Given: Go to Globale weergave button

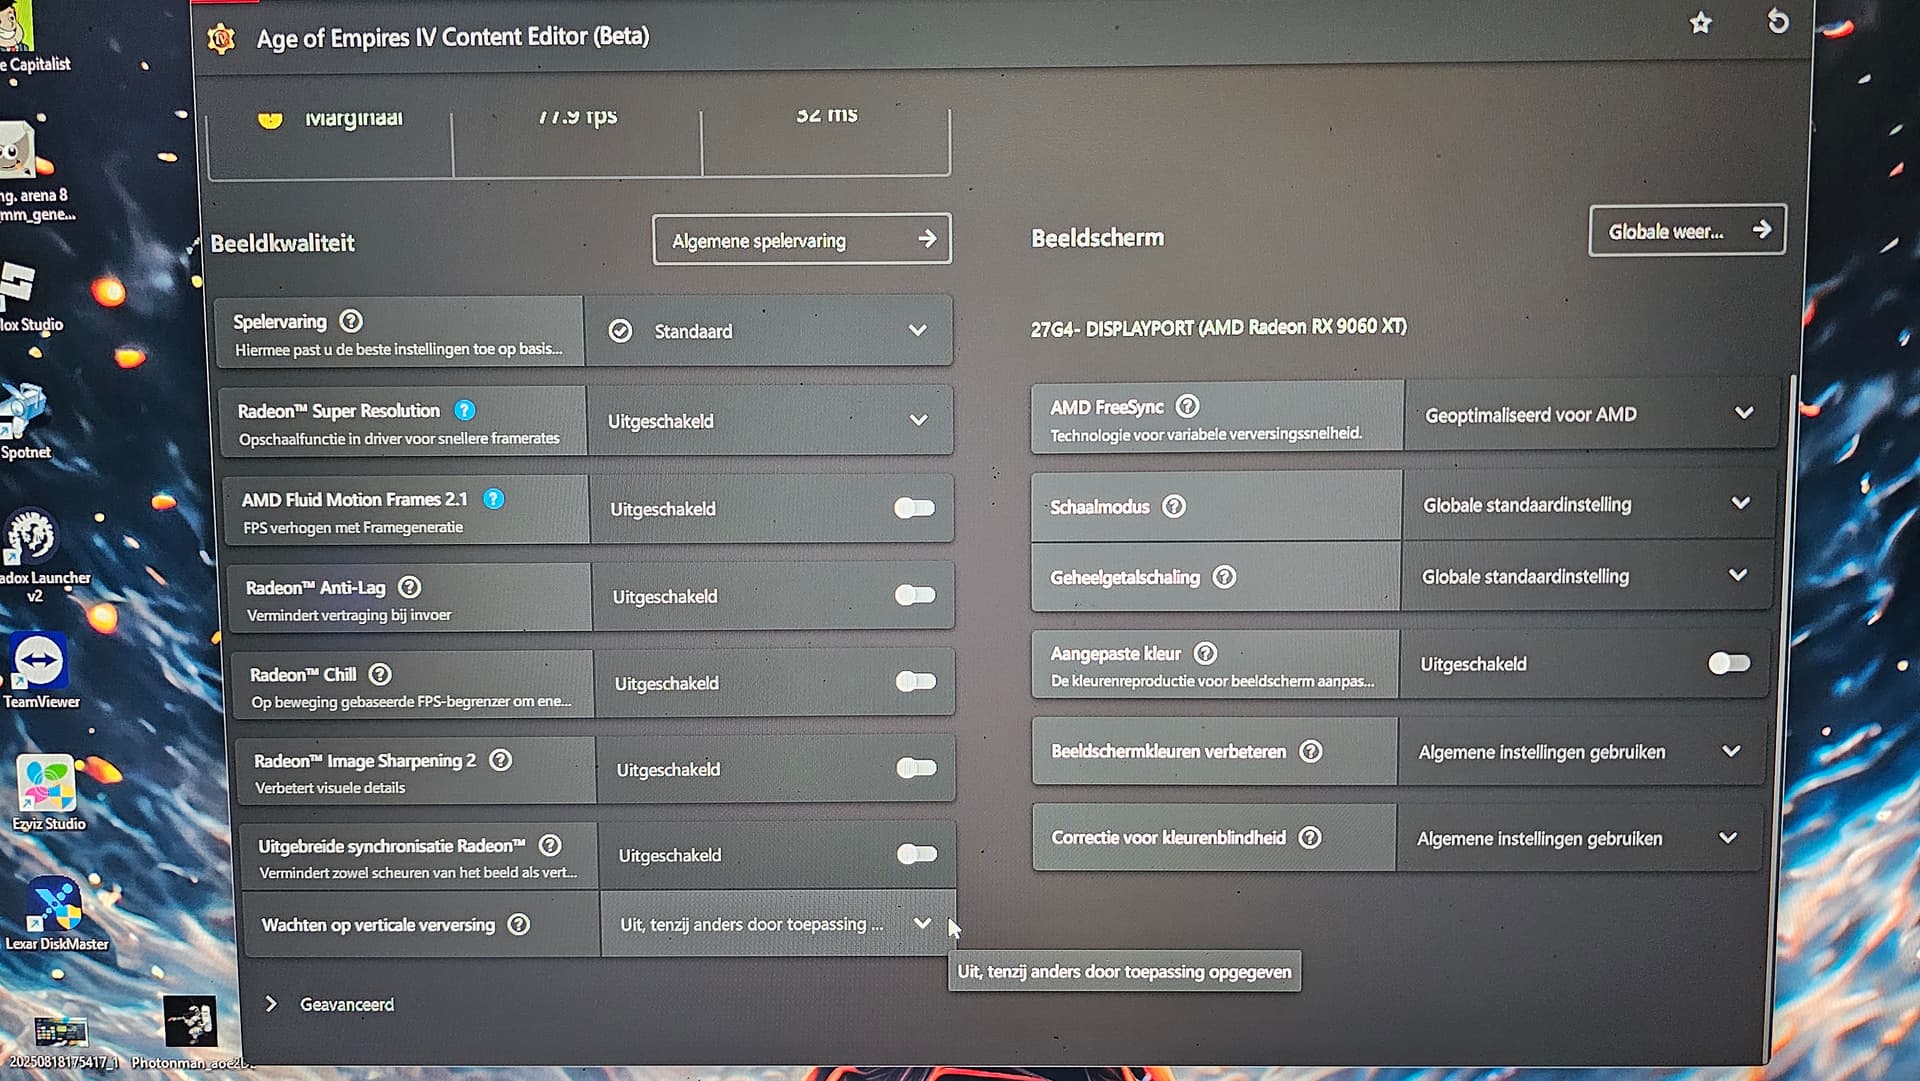Looking at the screenshot, I should tap(1687, 231).
